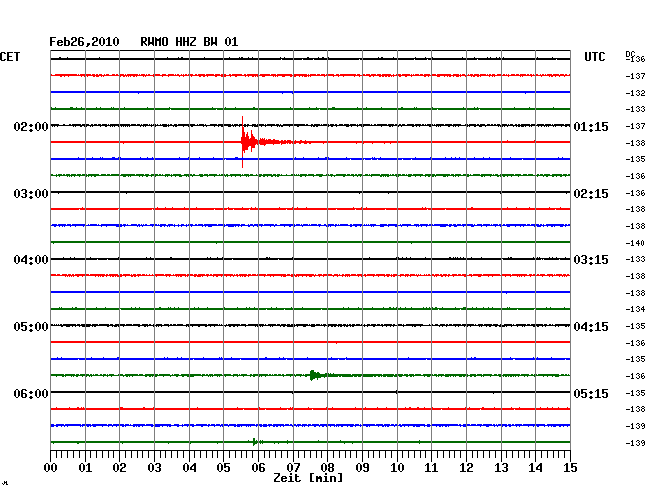This screenshot has width=650, height=494.
Task: Select the 06:00 CET time label
Action: click(31, 393)
